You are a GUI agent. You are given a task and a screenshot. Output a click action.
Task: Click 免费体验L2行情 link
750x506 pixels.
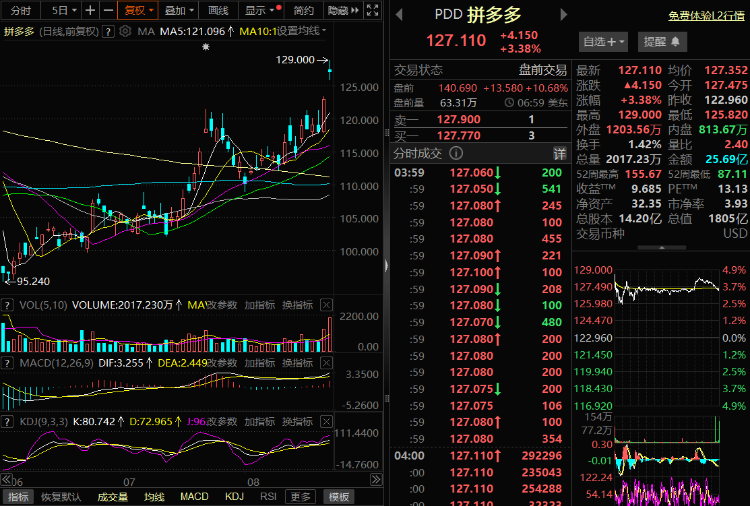[706, 16]
